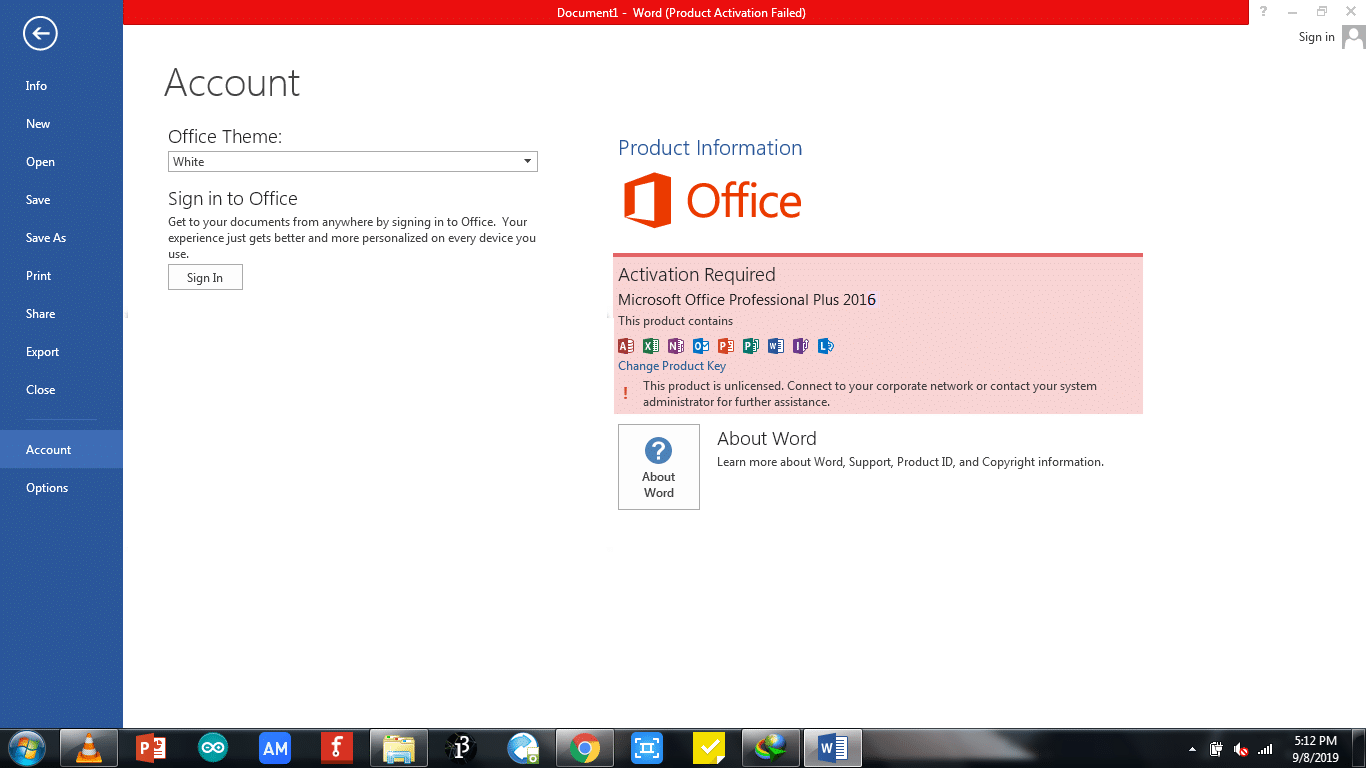The width and height of the screenshot is (1366, 768).
Task: Choose Save As in the sidebar
Action: pyautogui.click(x=61, y=238)
